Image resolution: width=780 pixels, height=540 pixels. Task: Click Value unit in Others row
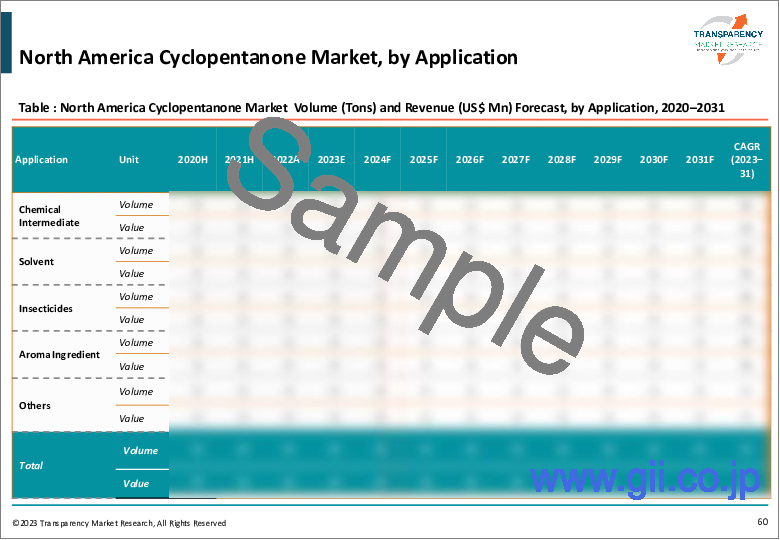(x=131, y=418)
